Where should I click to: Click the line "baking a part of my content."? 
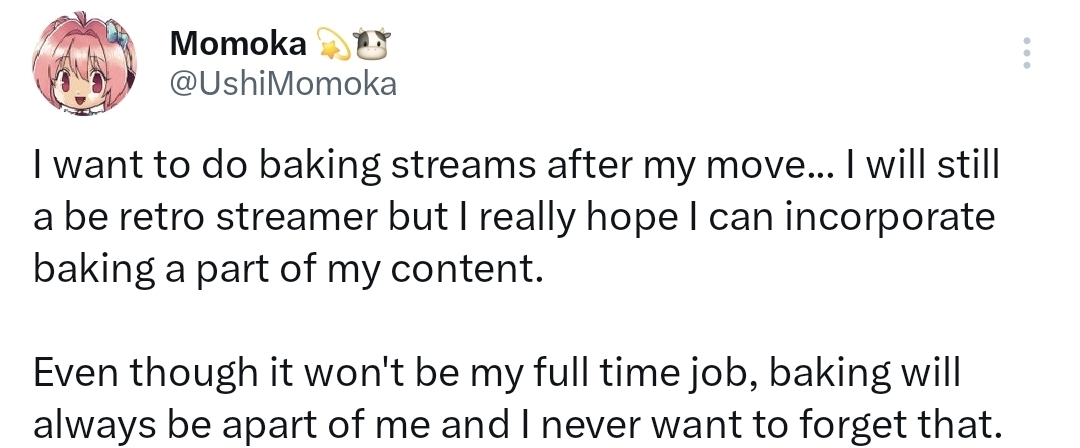[x=288, y=271]
